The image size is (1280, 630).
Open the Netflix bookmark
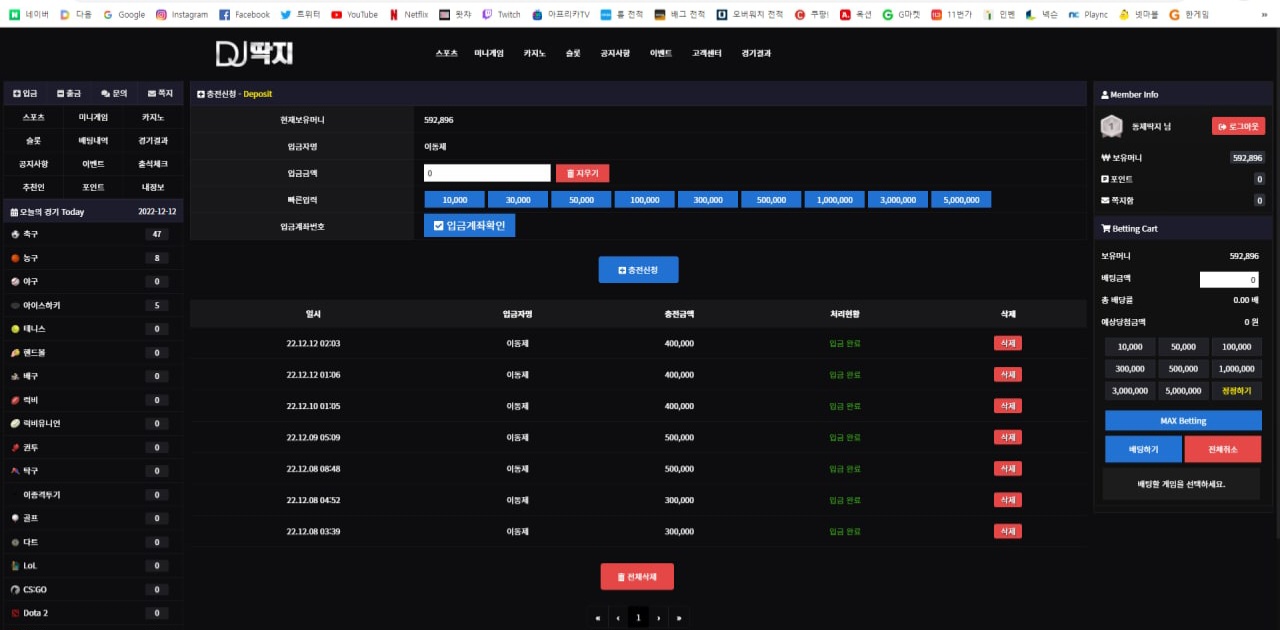coord(409,15)
